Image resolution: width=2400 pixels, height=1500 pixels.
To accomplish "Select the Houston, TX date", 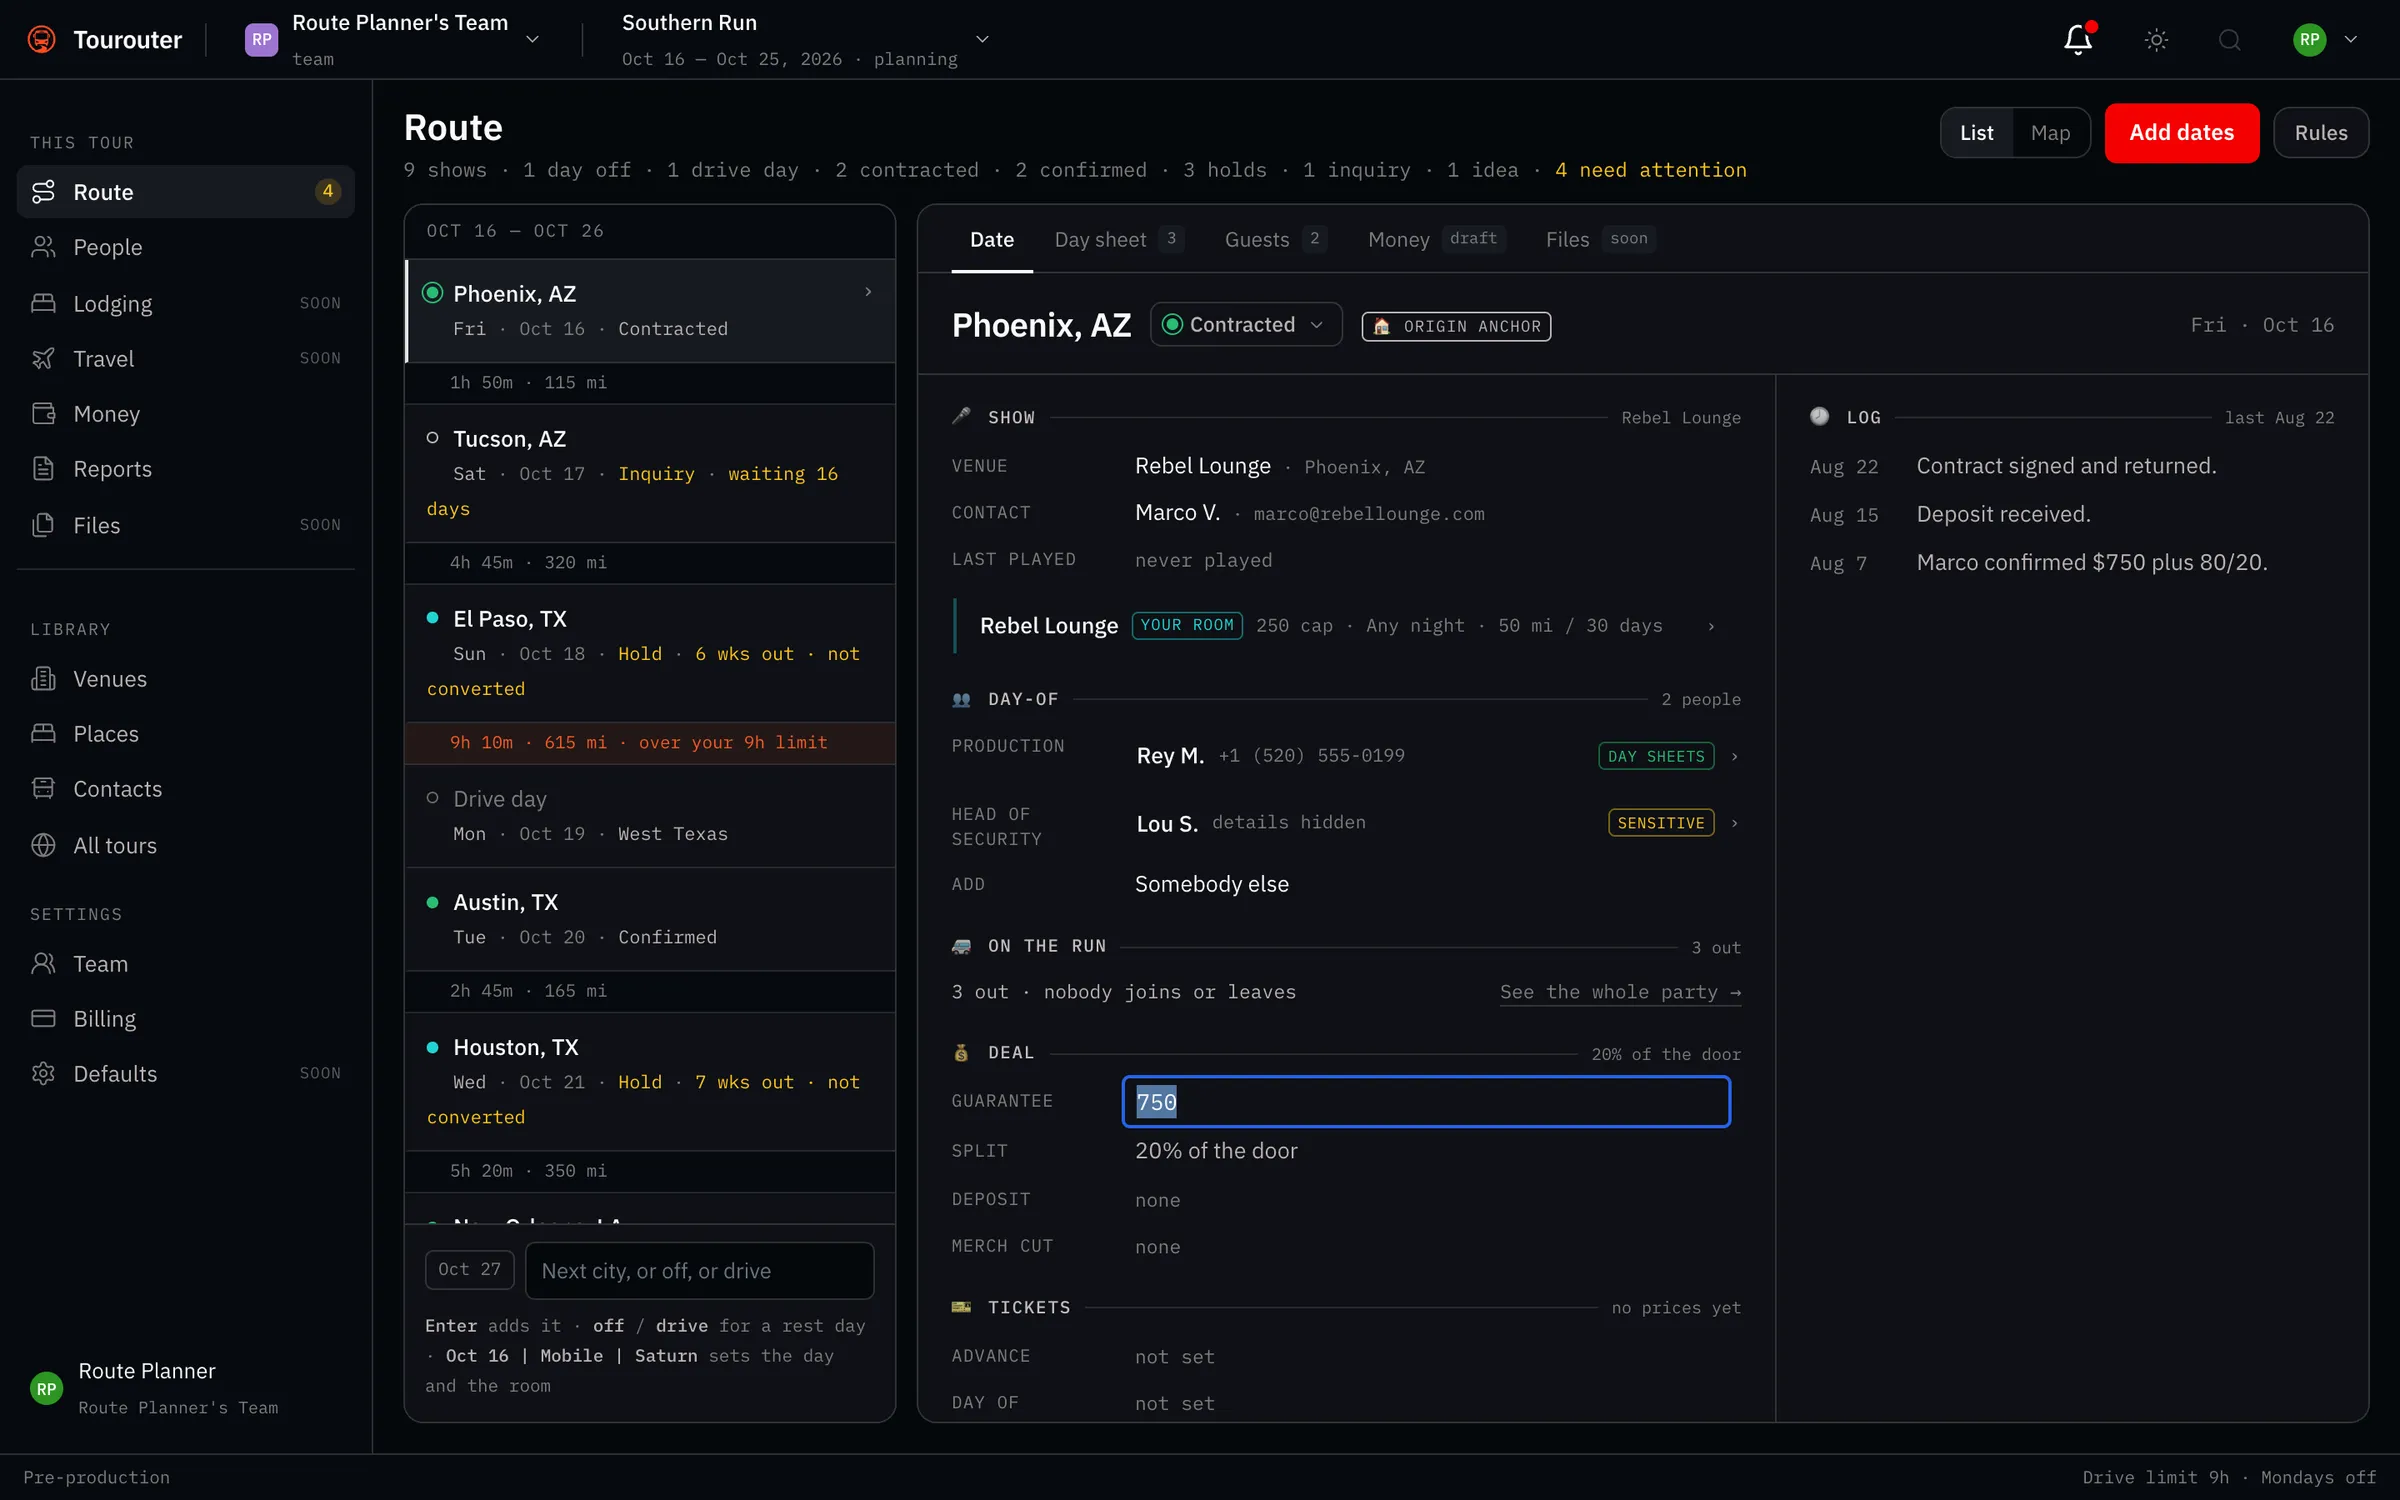I will (x=650, y=1081).
